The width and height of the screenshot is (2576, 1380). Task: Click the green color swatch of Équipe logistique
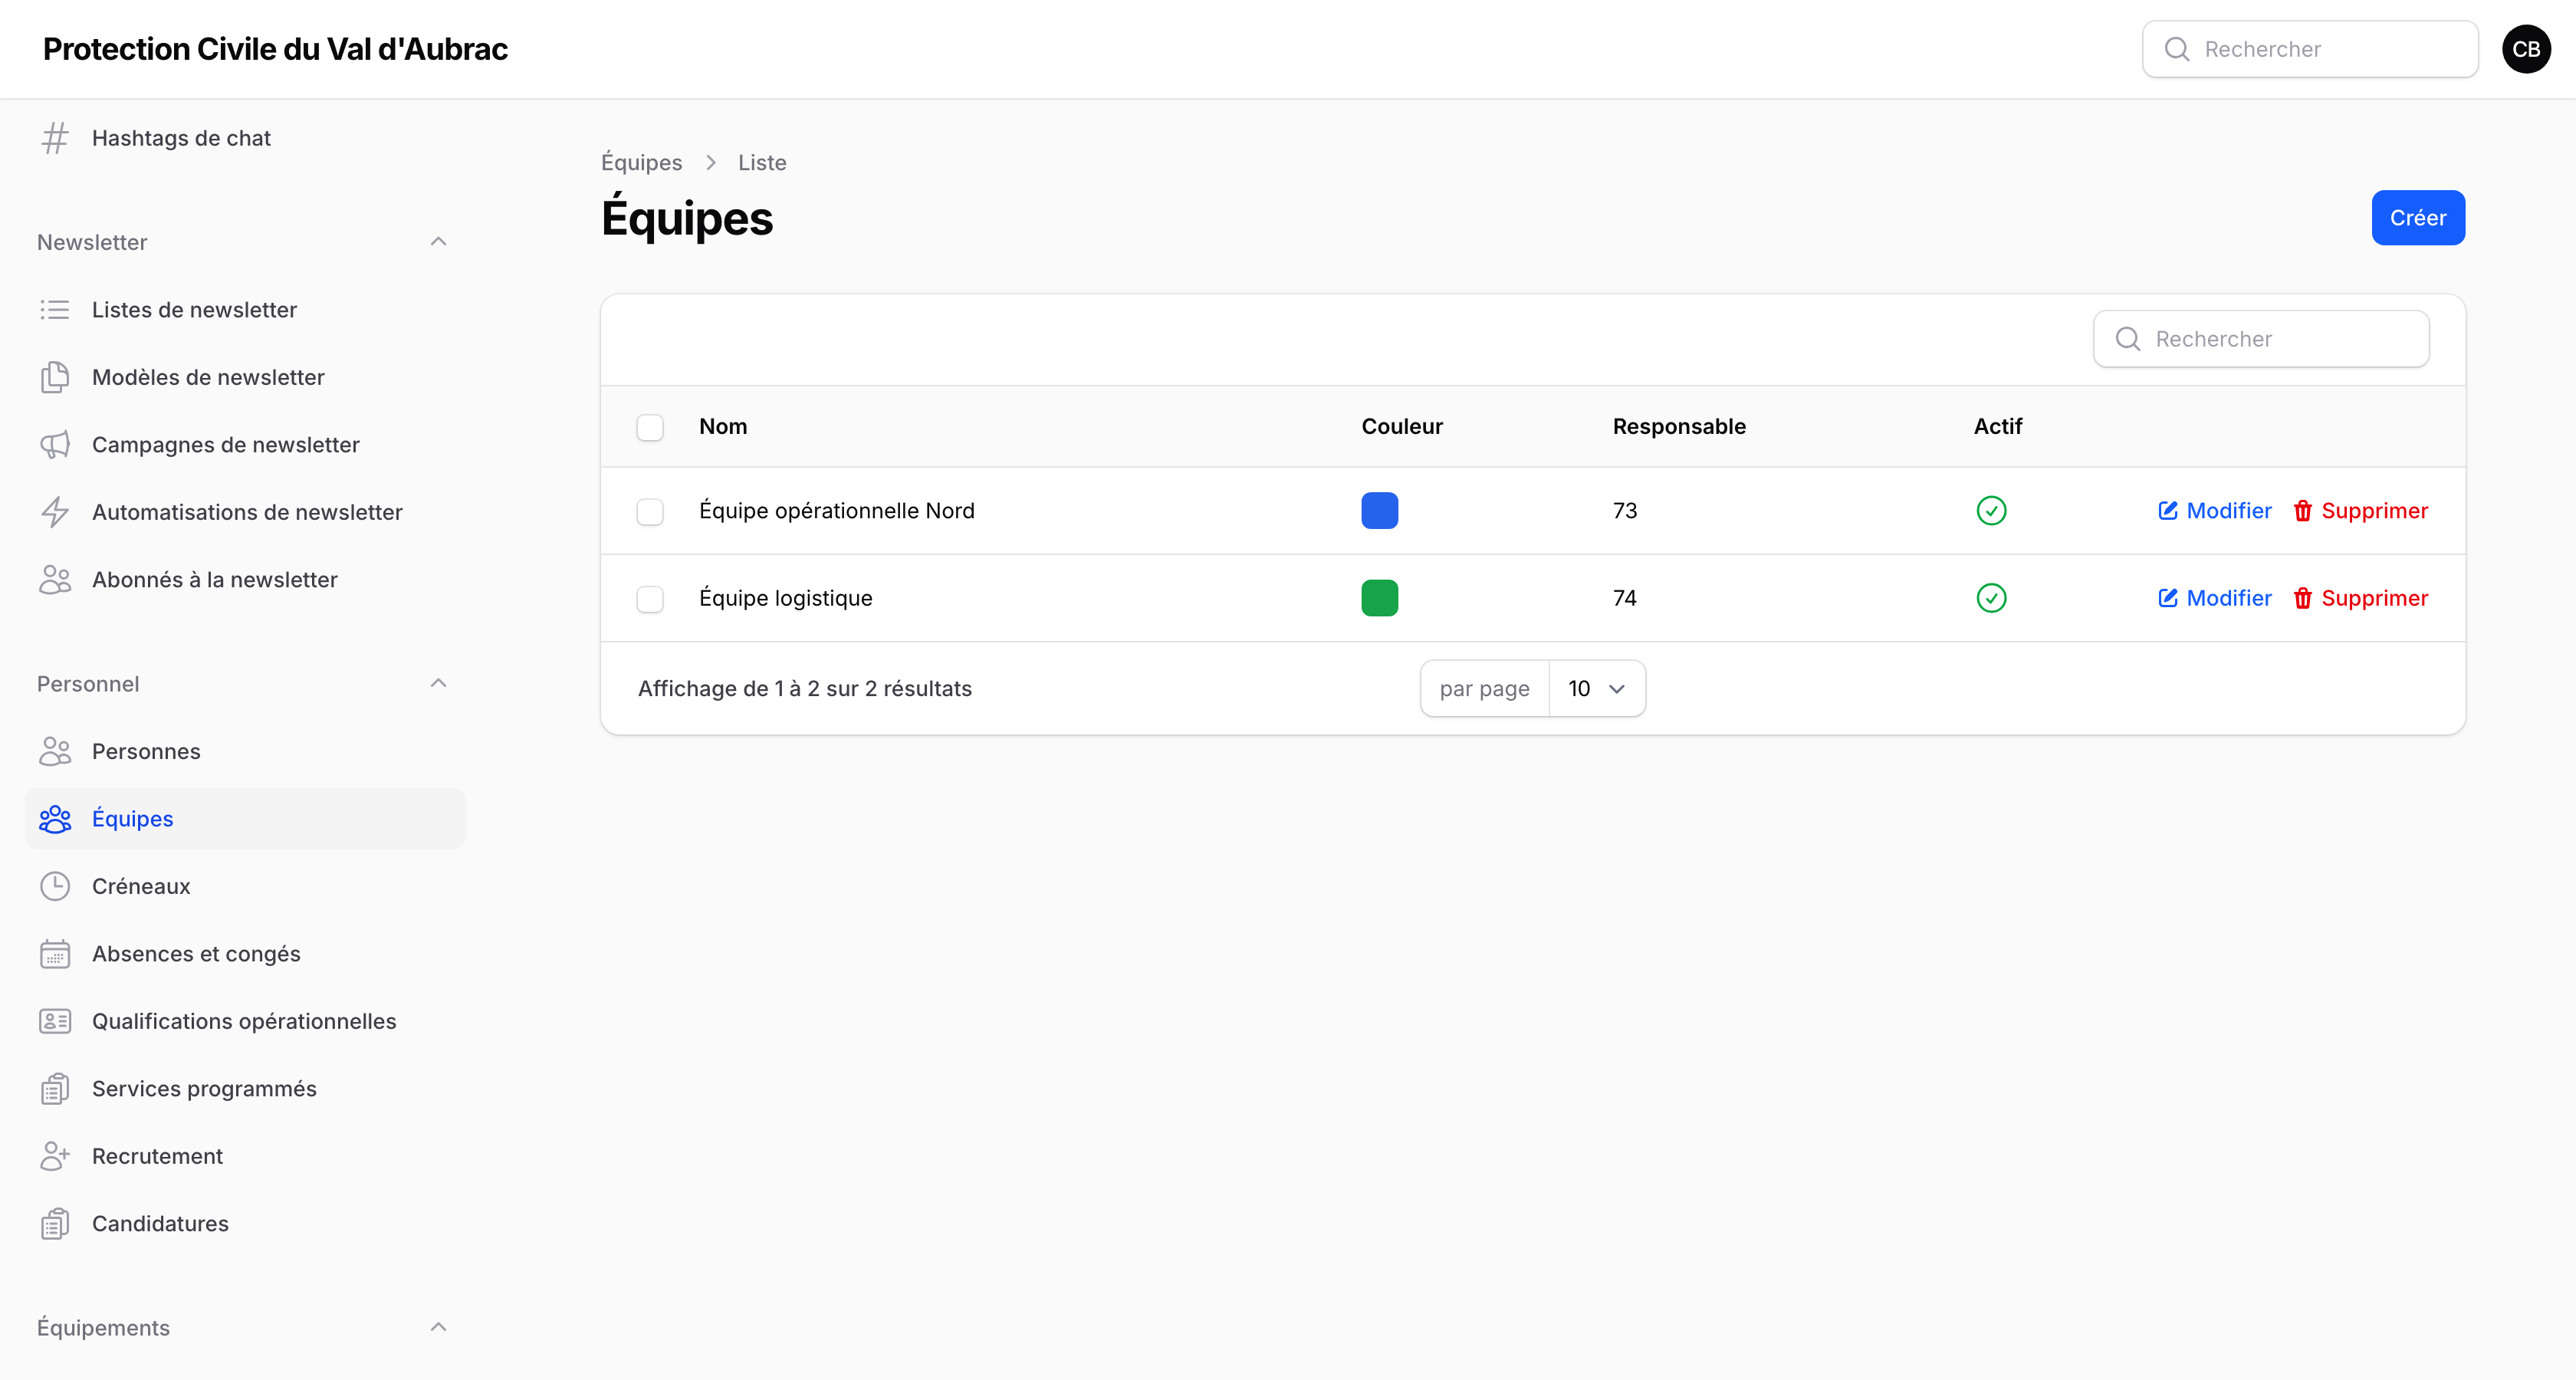point(1379,598)
